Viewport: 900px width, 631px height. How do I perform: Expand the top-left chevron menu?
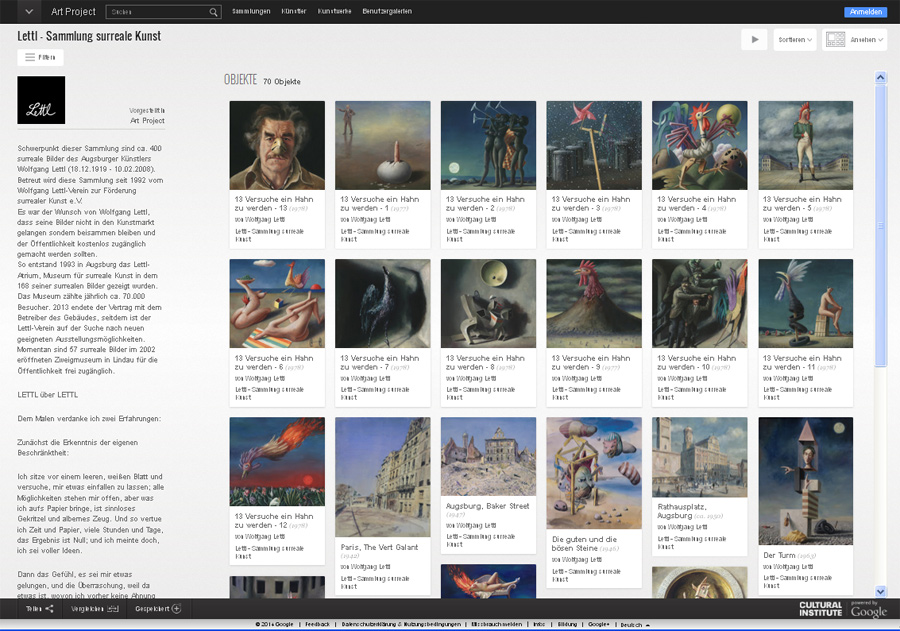(29, 11)
